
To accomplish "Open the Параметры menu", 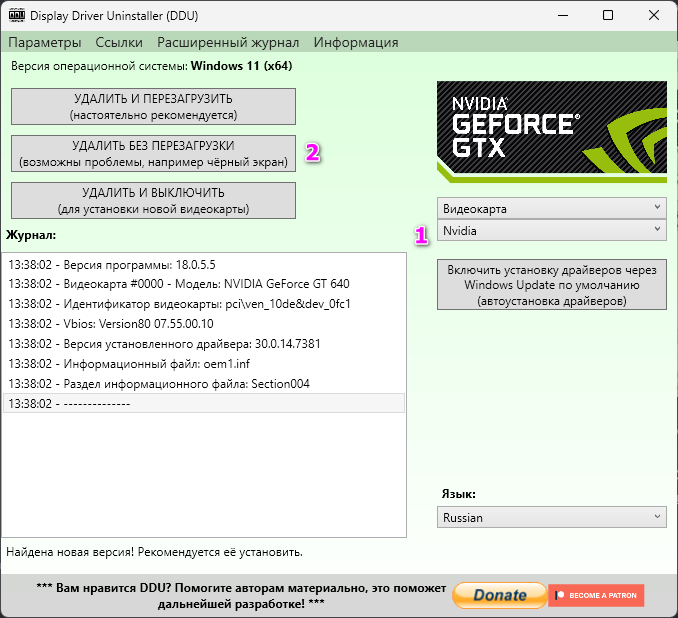I will 45,42.
